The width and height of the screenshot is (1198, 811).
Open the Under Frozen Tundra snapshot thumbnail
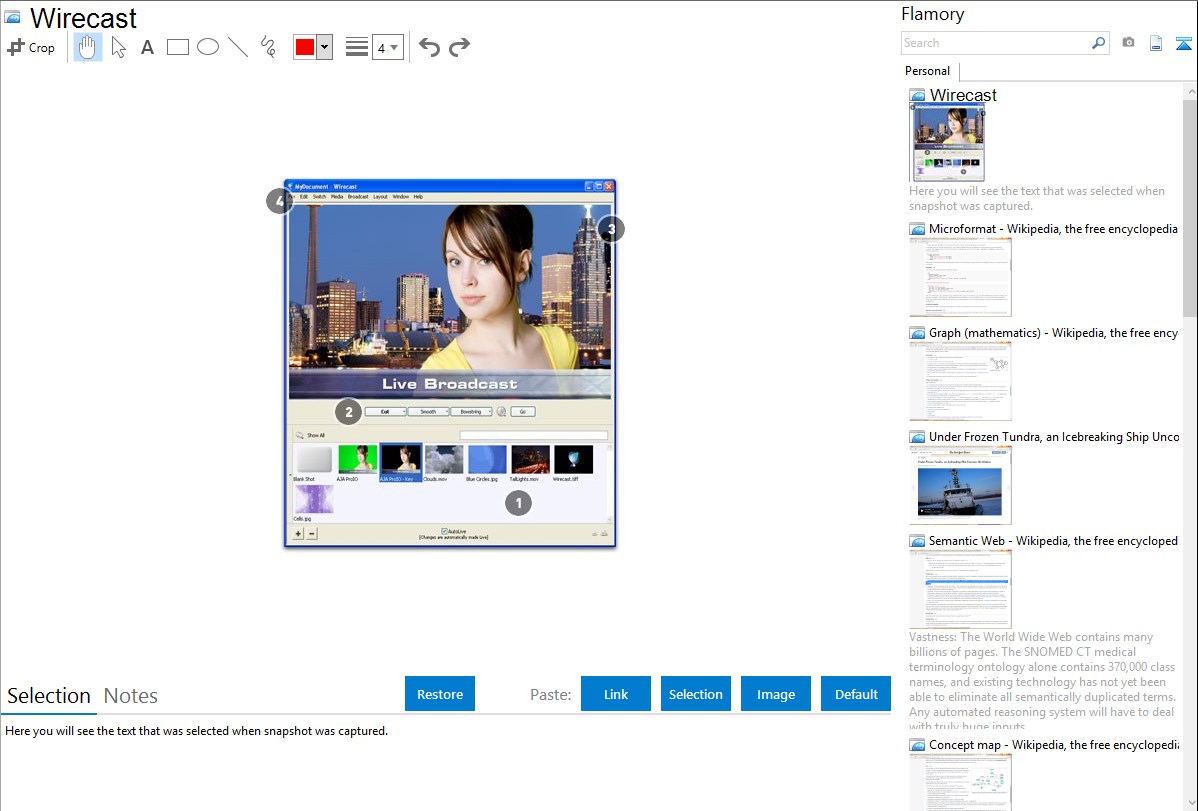[960, 485]
